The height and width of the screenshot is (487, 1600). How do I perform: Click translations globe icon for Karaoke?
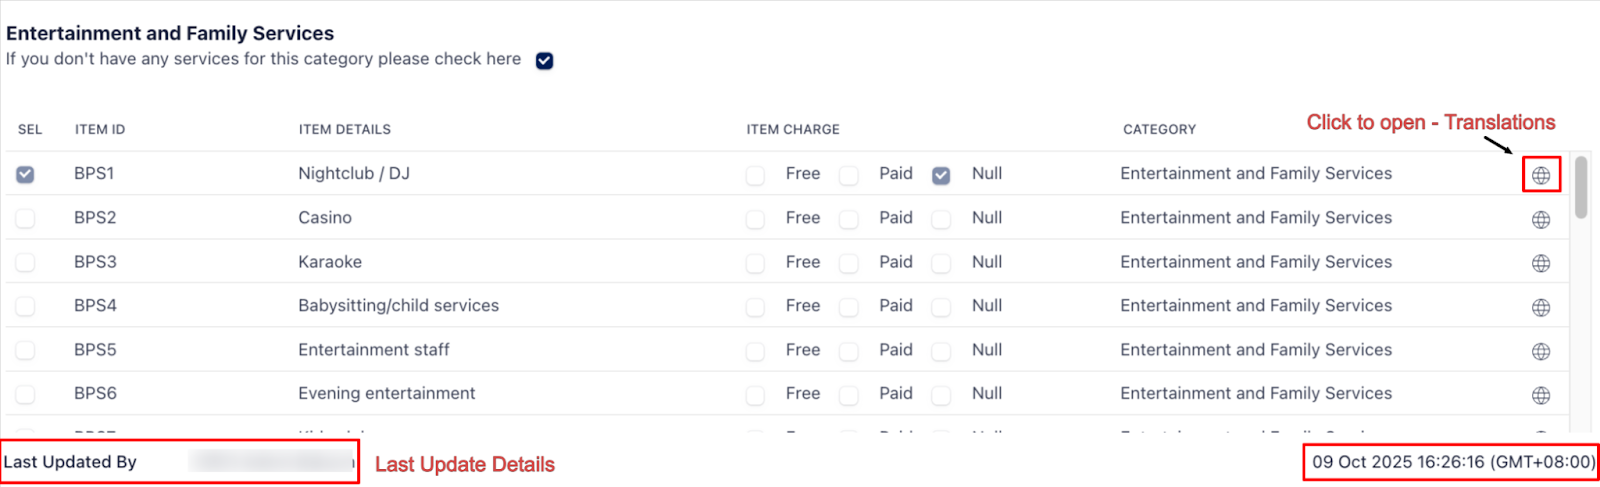coord(1541,264)
